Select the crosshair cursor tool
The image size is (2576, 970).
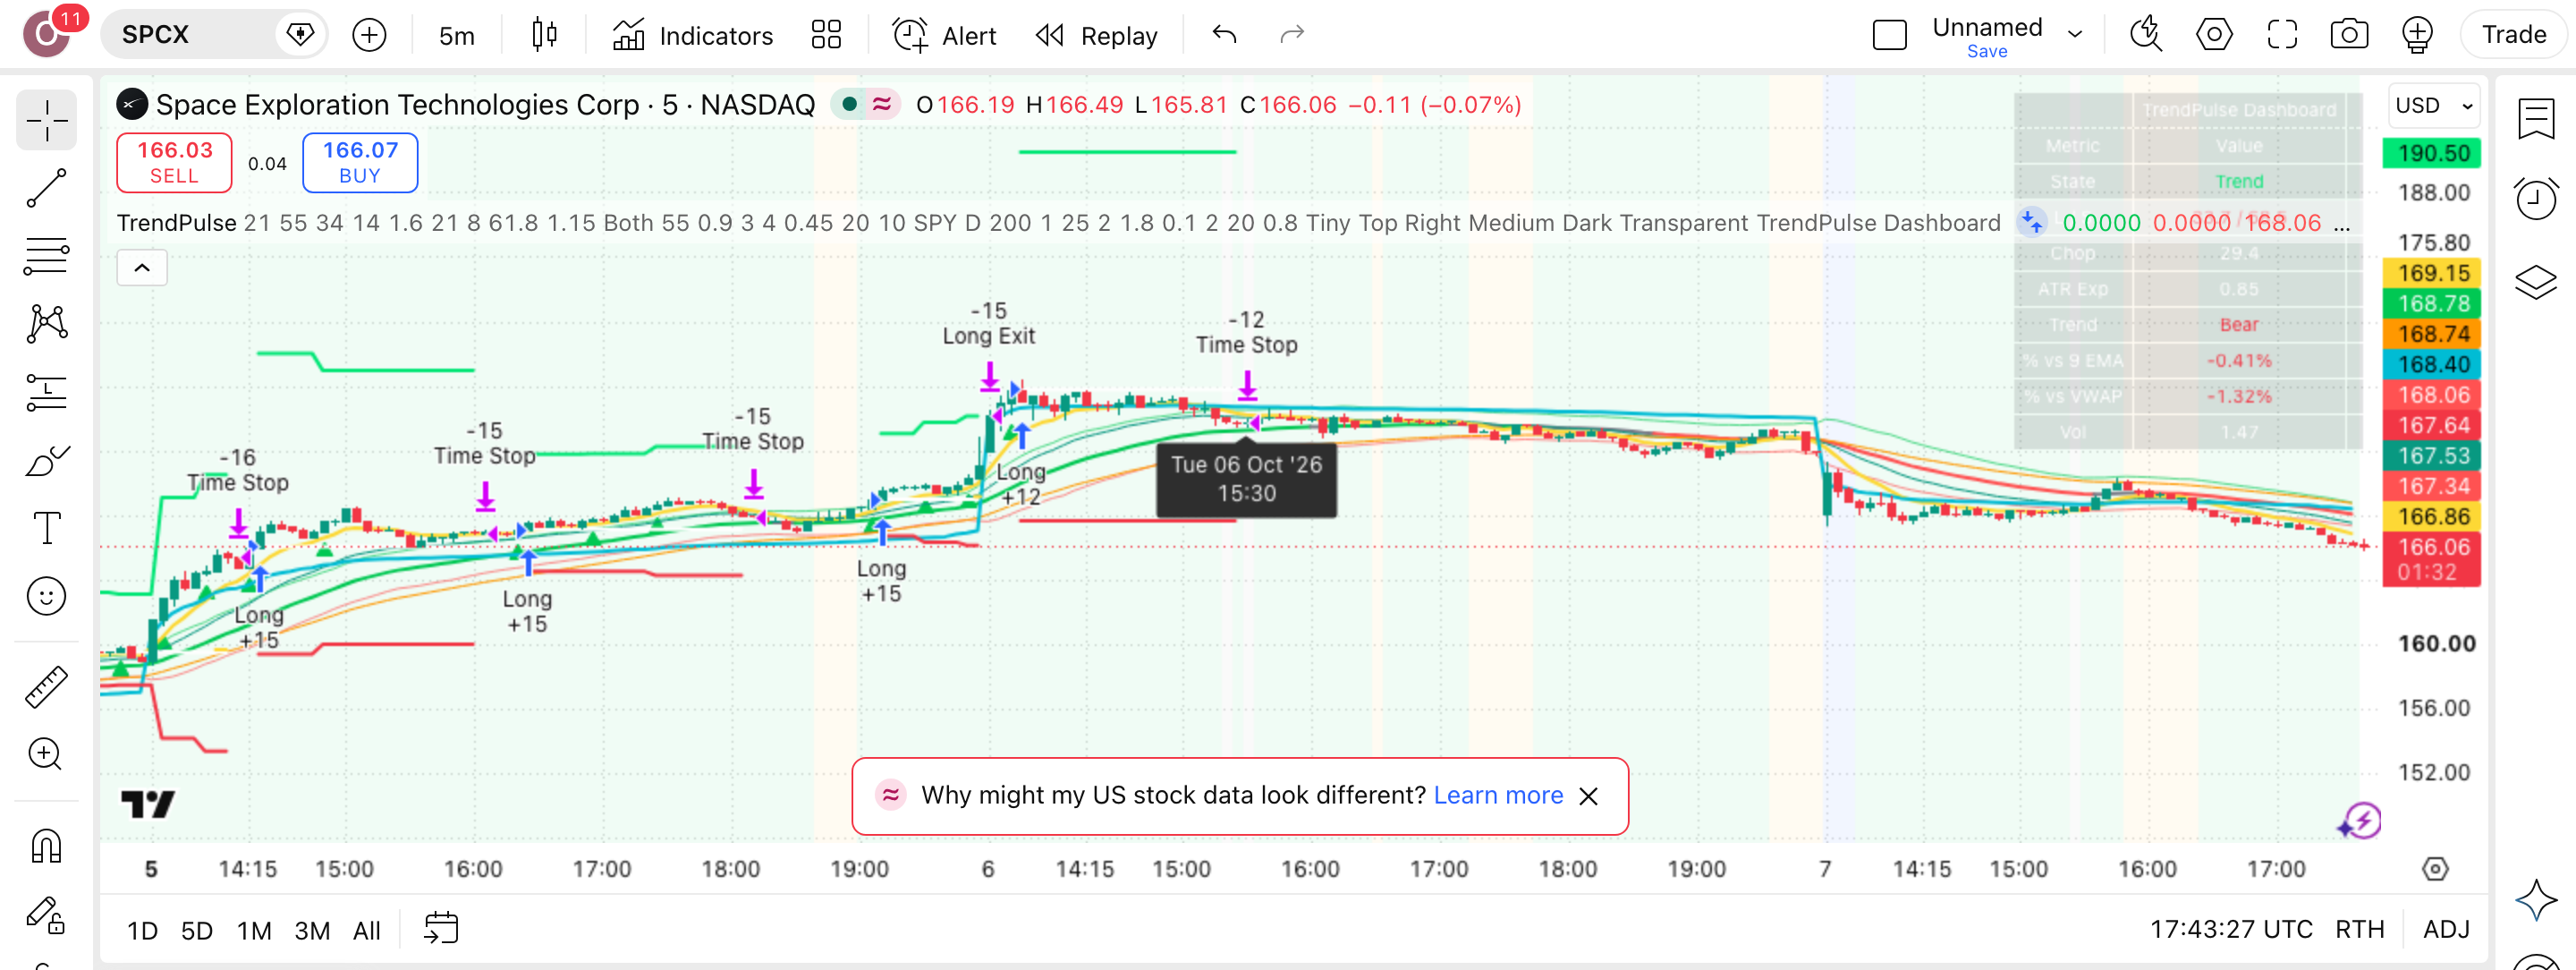[46, 121]
